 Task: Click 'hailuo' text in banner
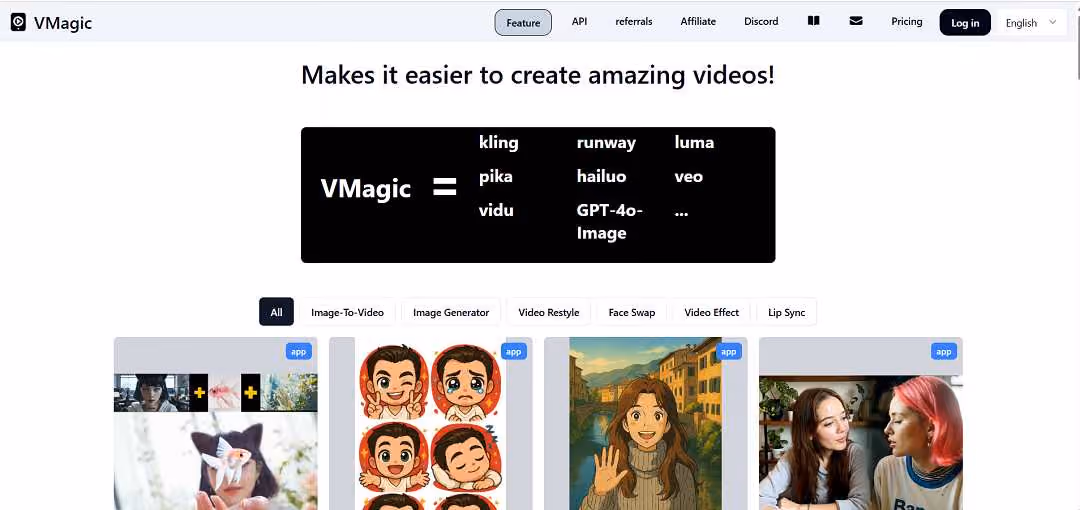point(601,176)
